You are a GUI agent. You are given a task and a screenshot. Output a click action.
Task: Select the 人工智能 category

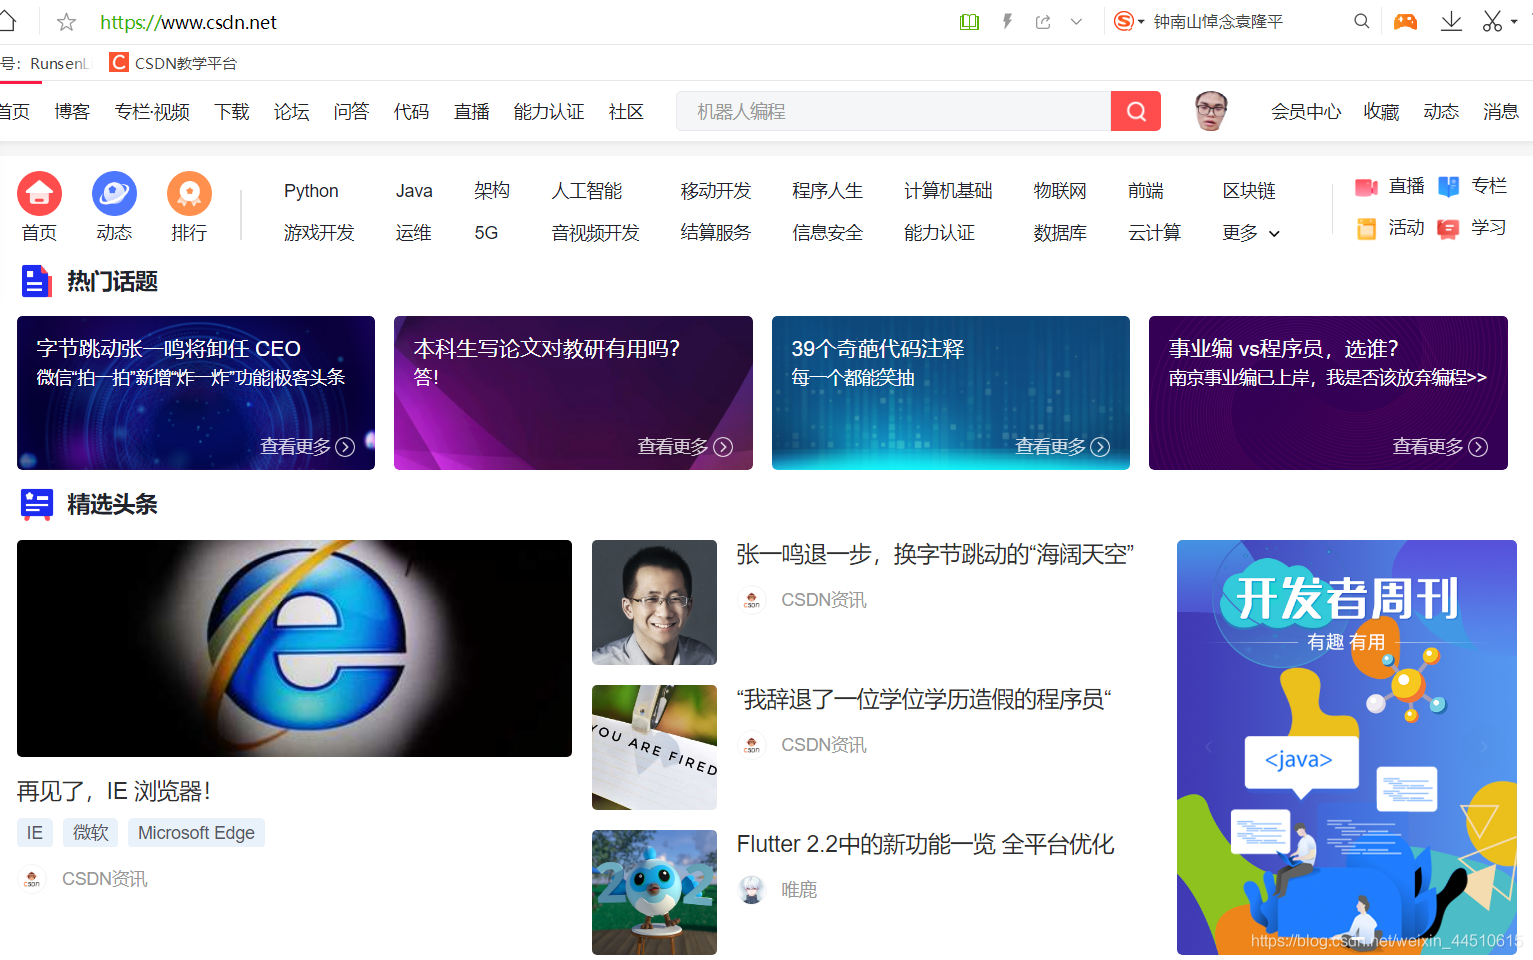(587, 191)
